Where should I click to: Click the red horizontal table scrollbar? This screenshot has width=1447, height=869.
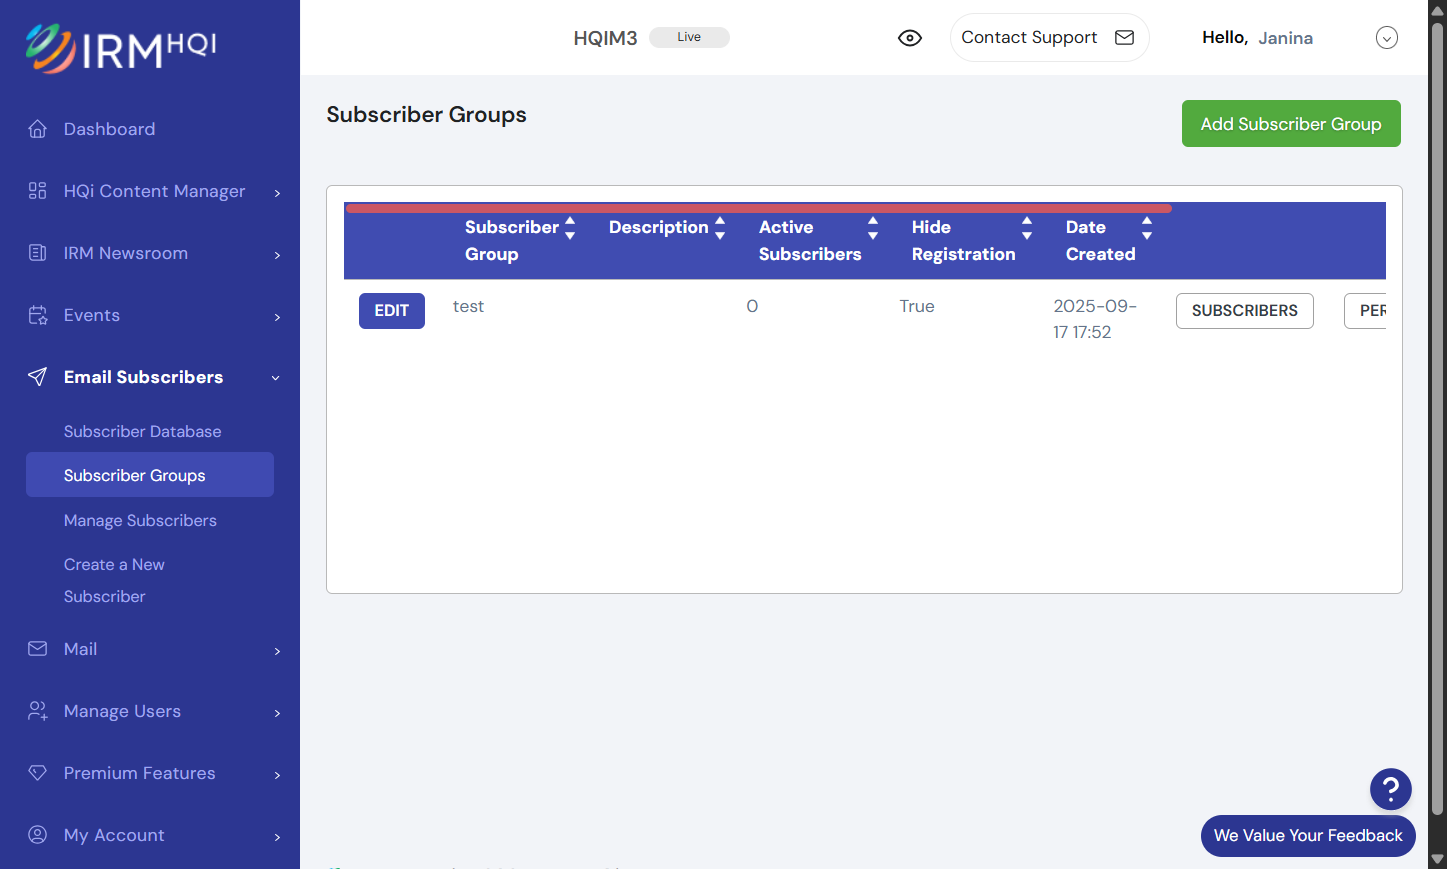pos(758,208)
